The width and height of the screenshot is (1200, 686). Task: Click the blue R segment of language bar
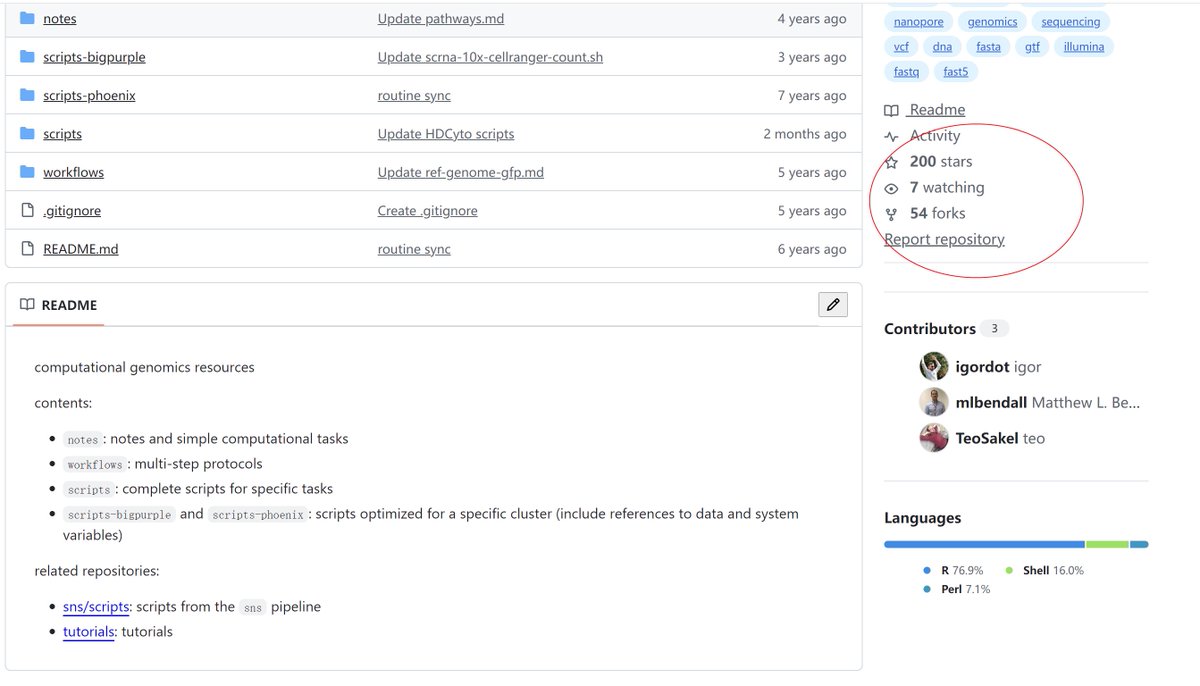tap(984, 545)
